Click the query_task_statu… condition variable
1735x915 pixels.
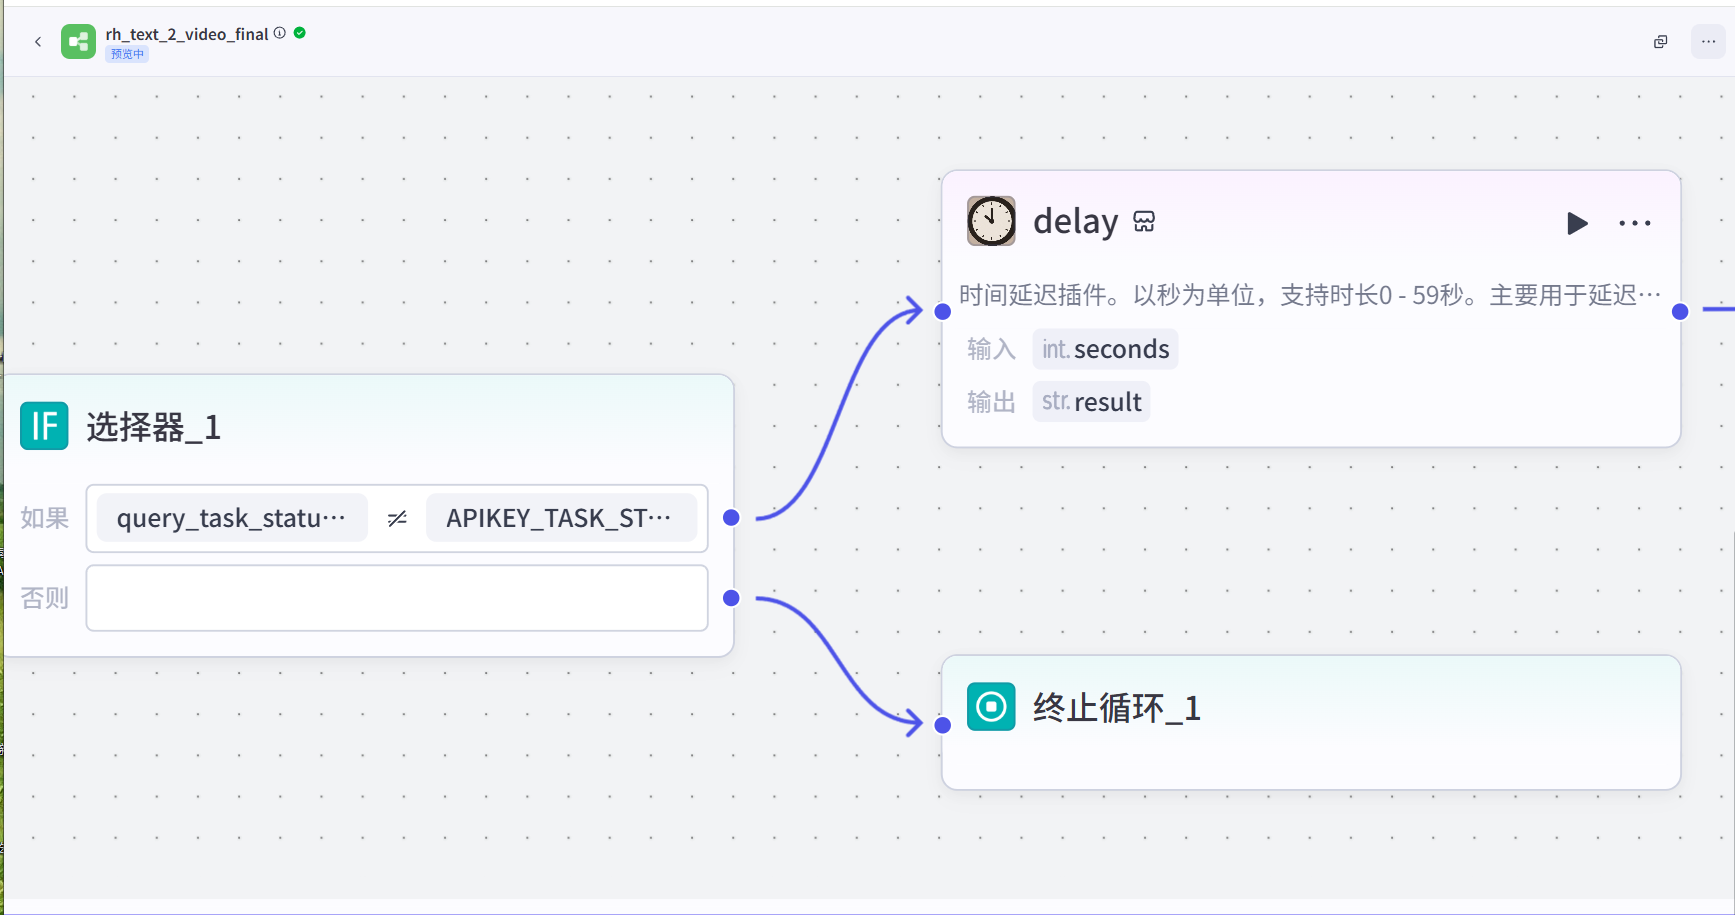pos(232,518)
